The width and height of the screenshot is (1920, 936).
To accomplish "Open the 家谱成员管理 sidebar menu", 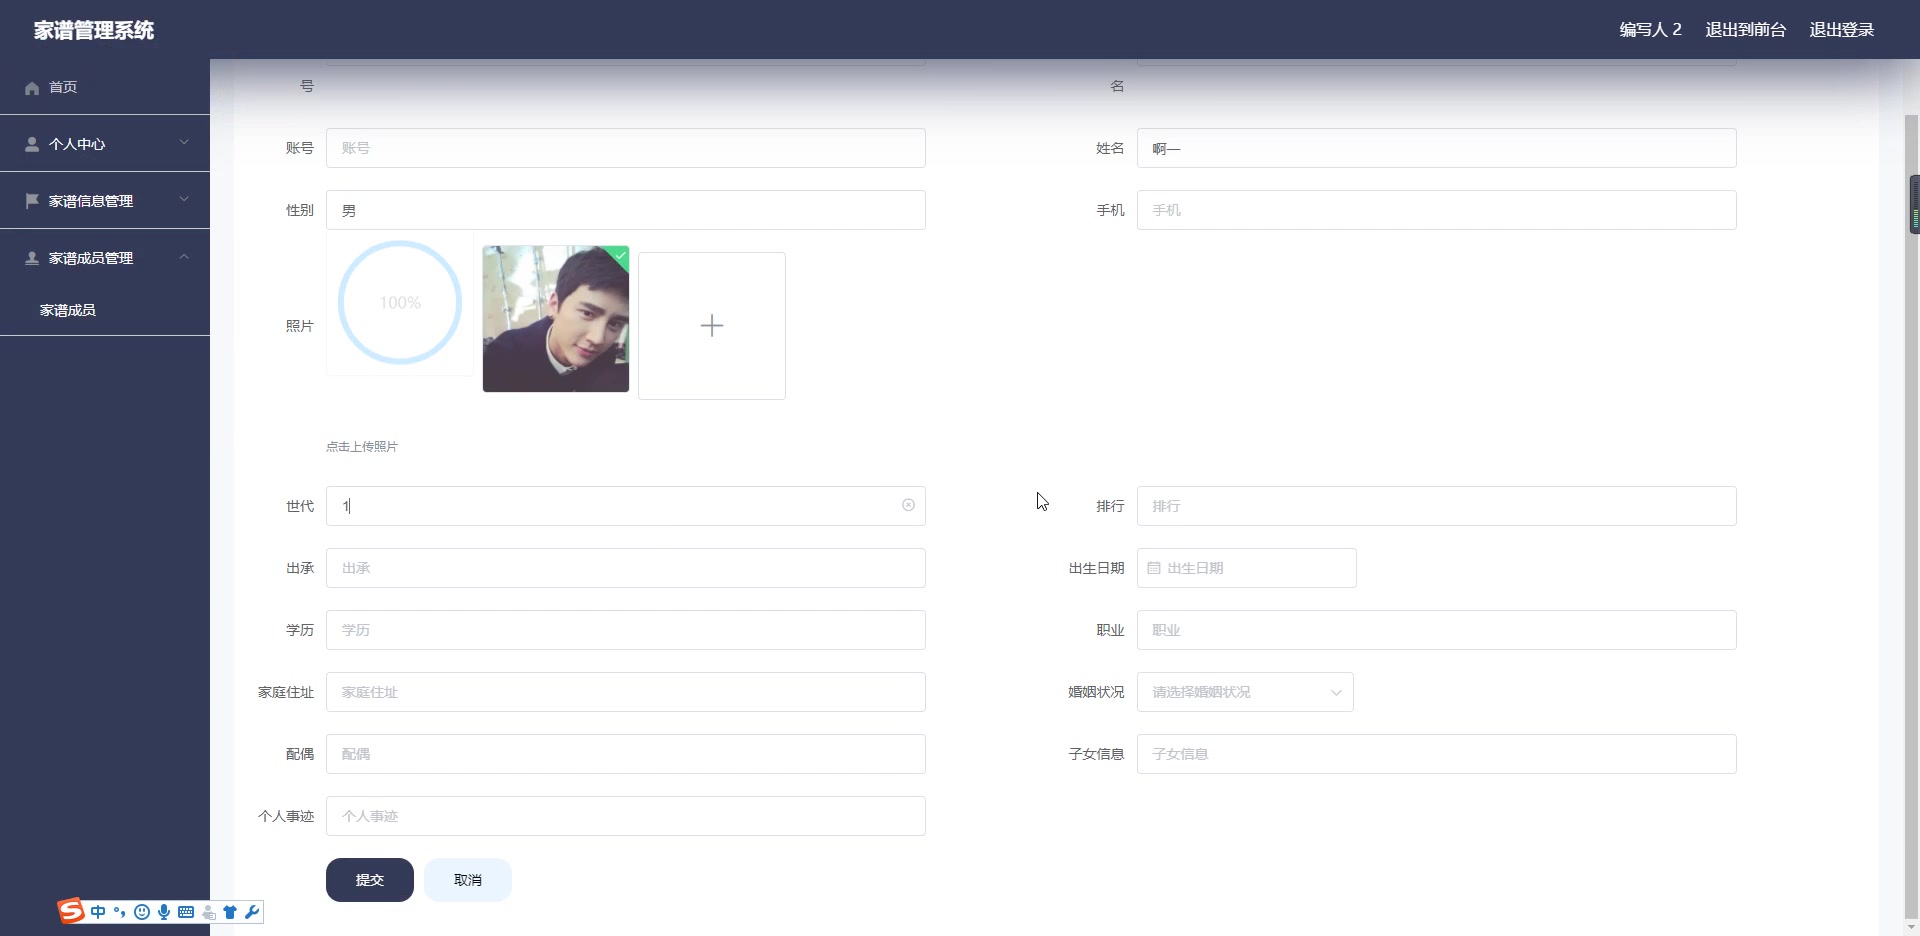I will coord(105,258).
